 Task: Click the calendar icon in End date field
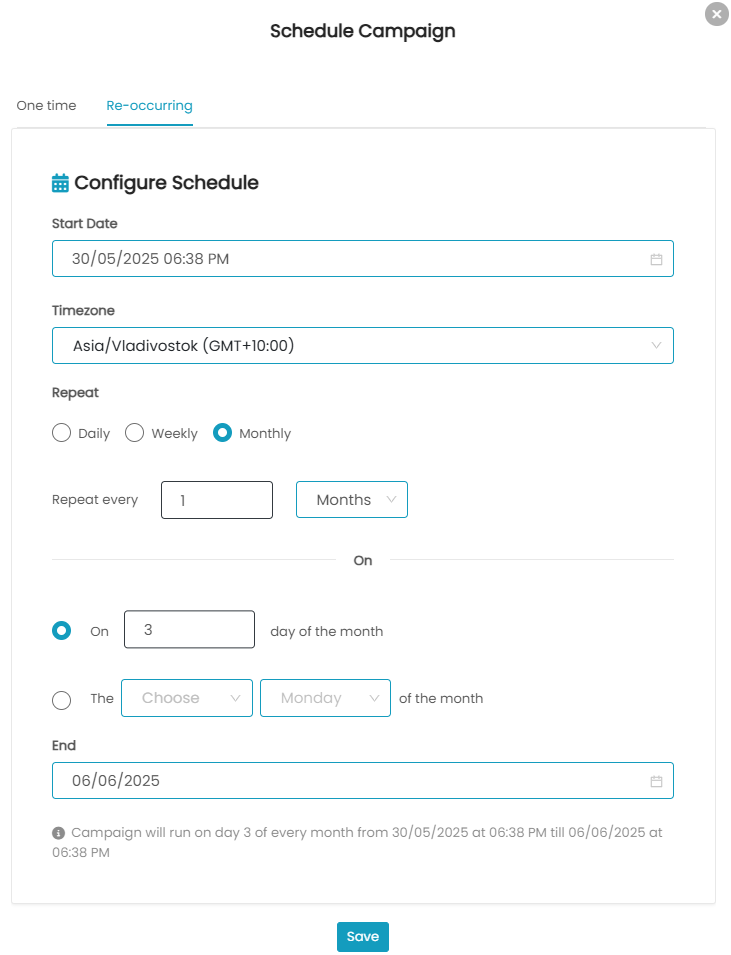tap(656, 781)
